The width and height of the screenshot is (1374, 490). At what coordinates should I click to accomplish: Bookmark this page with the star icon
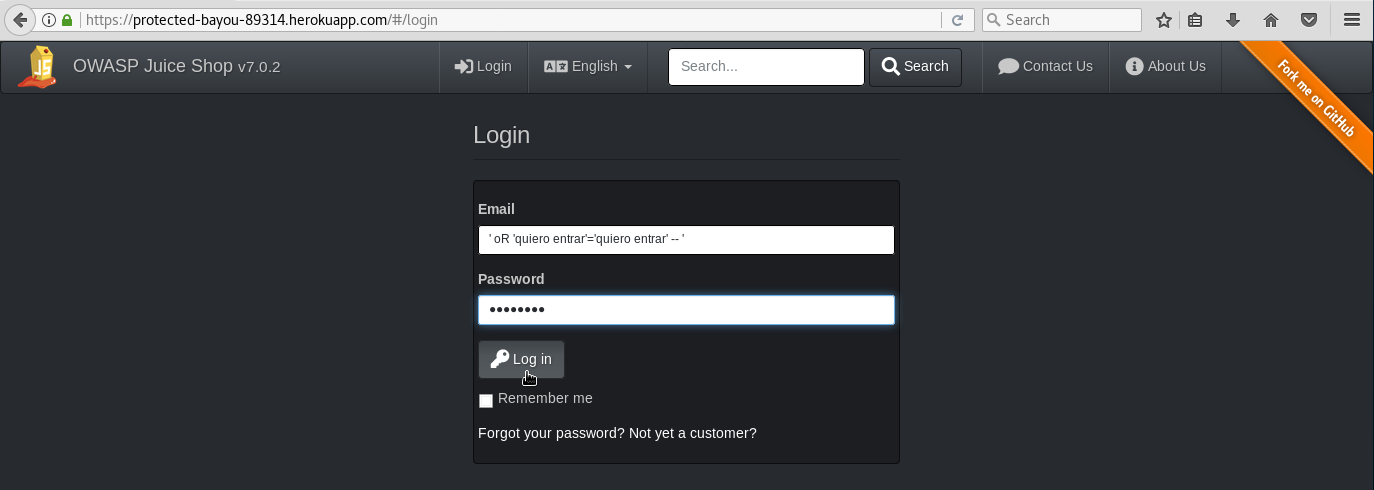(1164, 20)
